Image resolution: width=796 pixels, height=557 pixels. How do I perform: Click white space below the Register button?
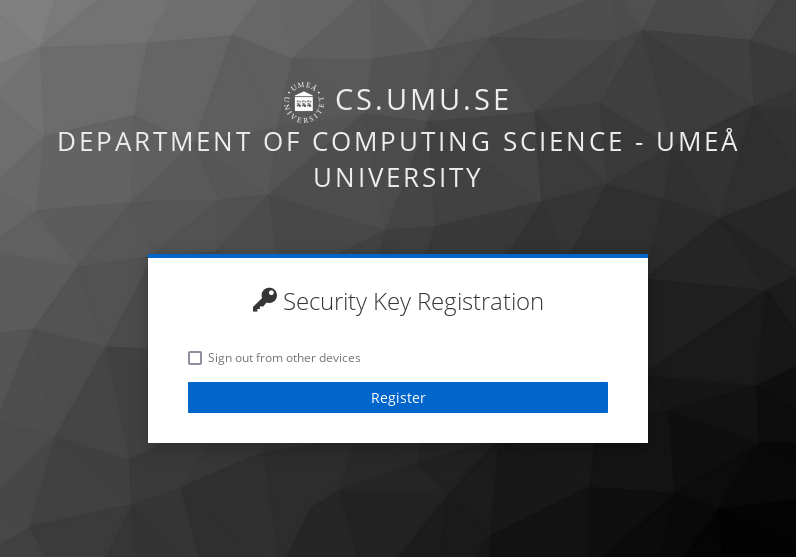click(x=398, y=428)
